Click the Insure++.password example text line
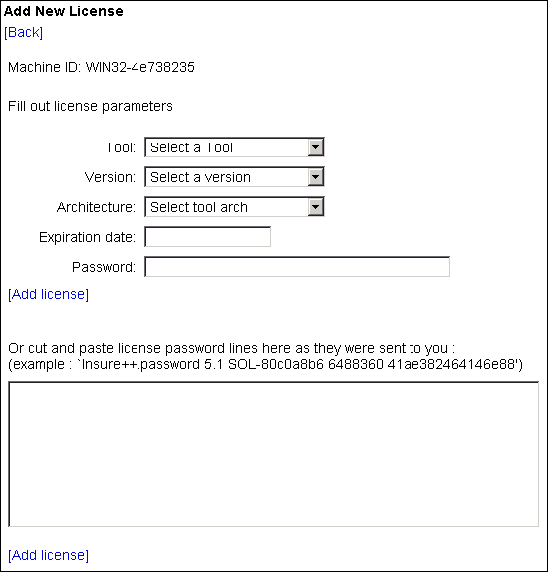This screenshot has height=572, width=548. [265, 364]
